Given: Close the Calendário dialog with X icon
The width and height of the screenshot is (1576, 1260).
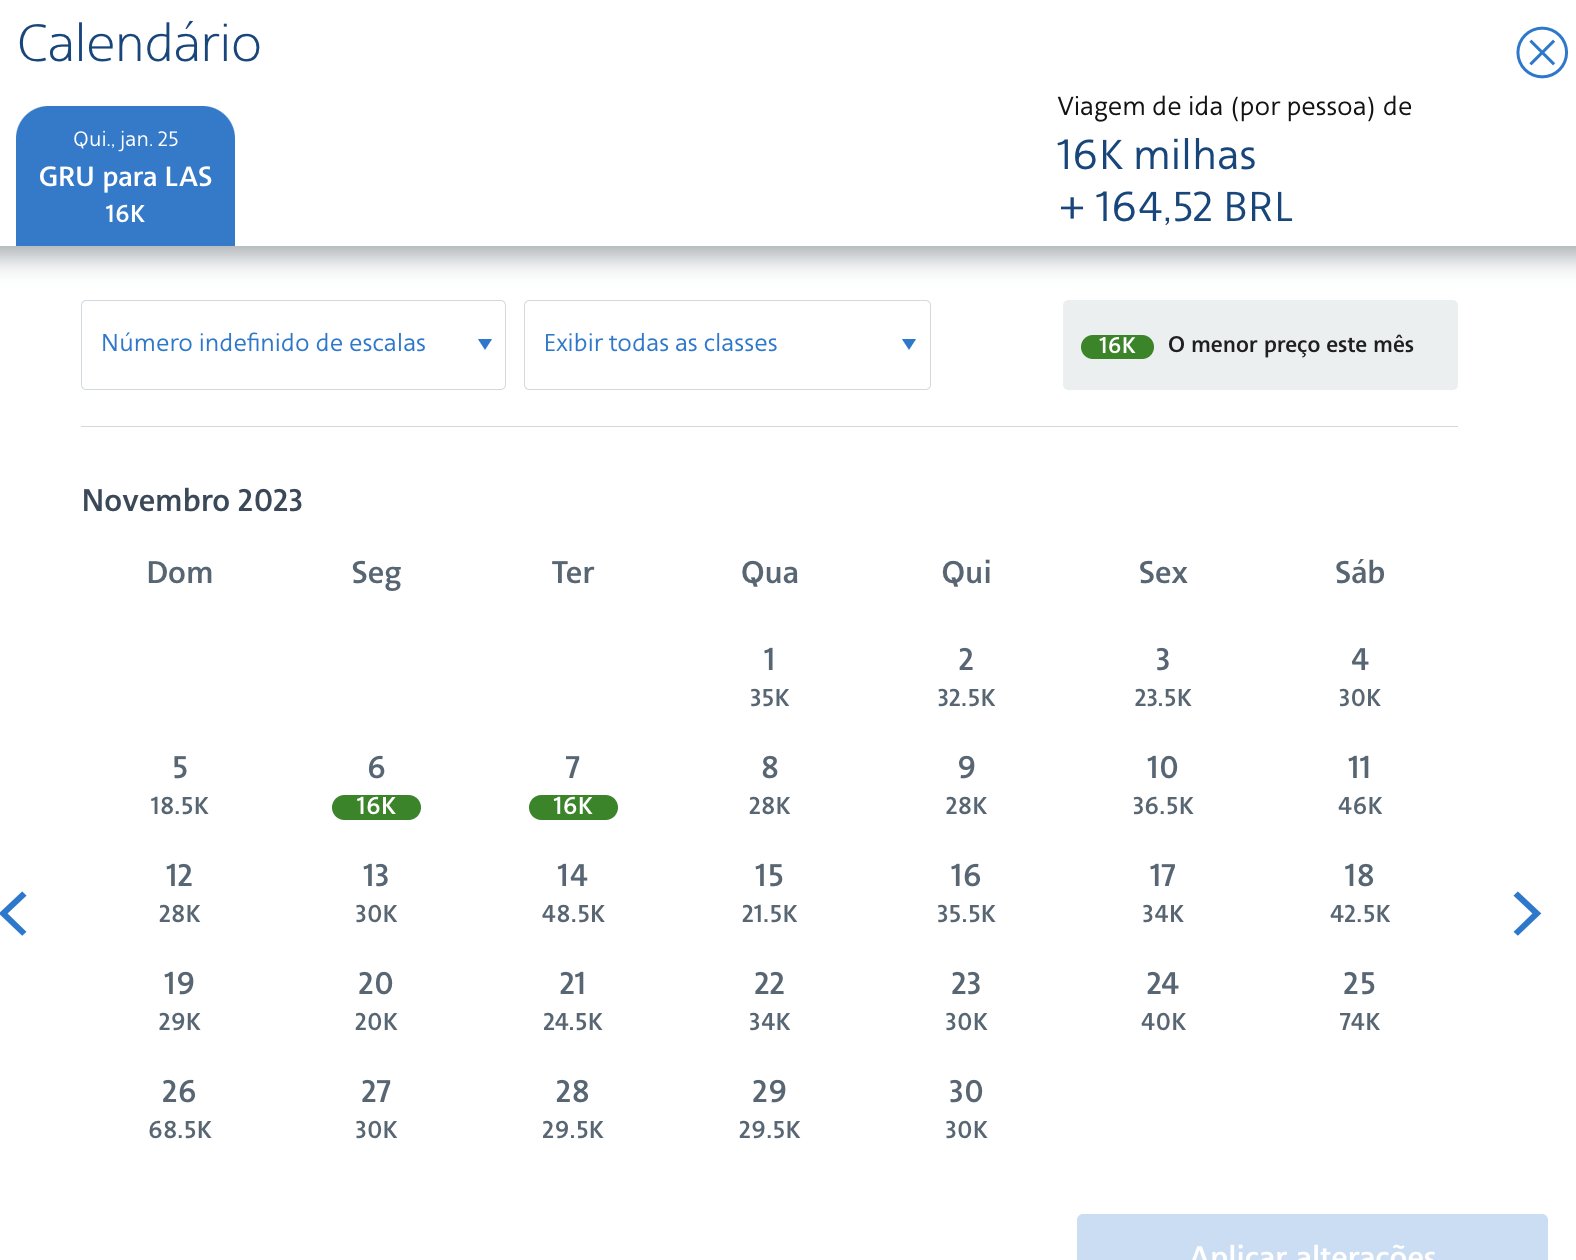Looking at the screenshot, I should (x=1541, y=52).
